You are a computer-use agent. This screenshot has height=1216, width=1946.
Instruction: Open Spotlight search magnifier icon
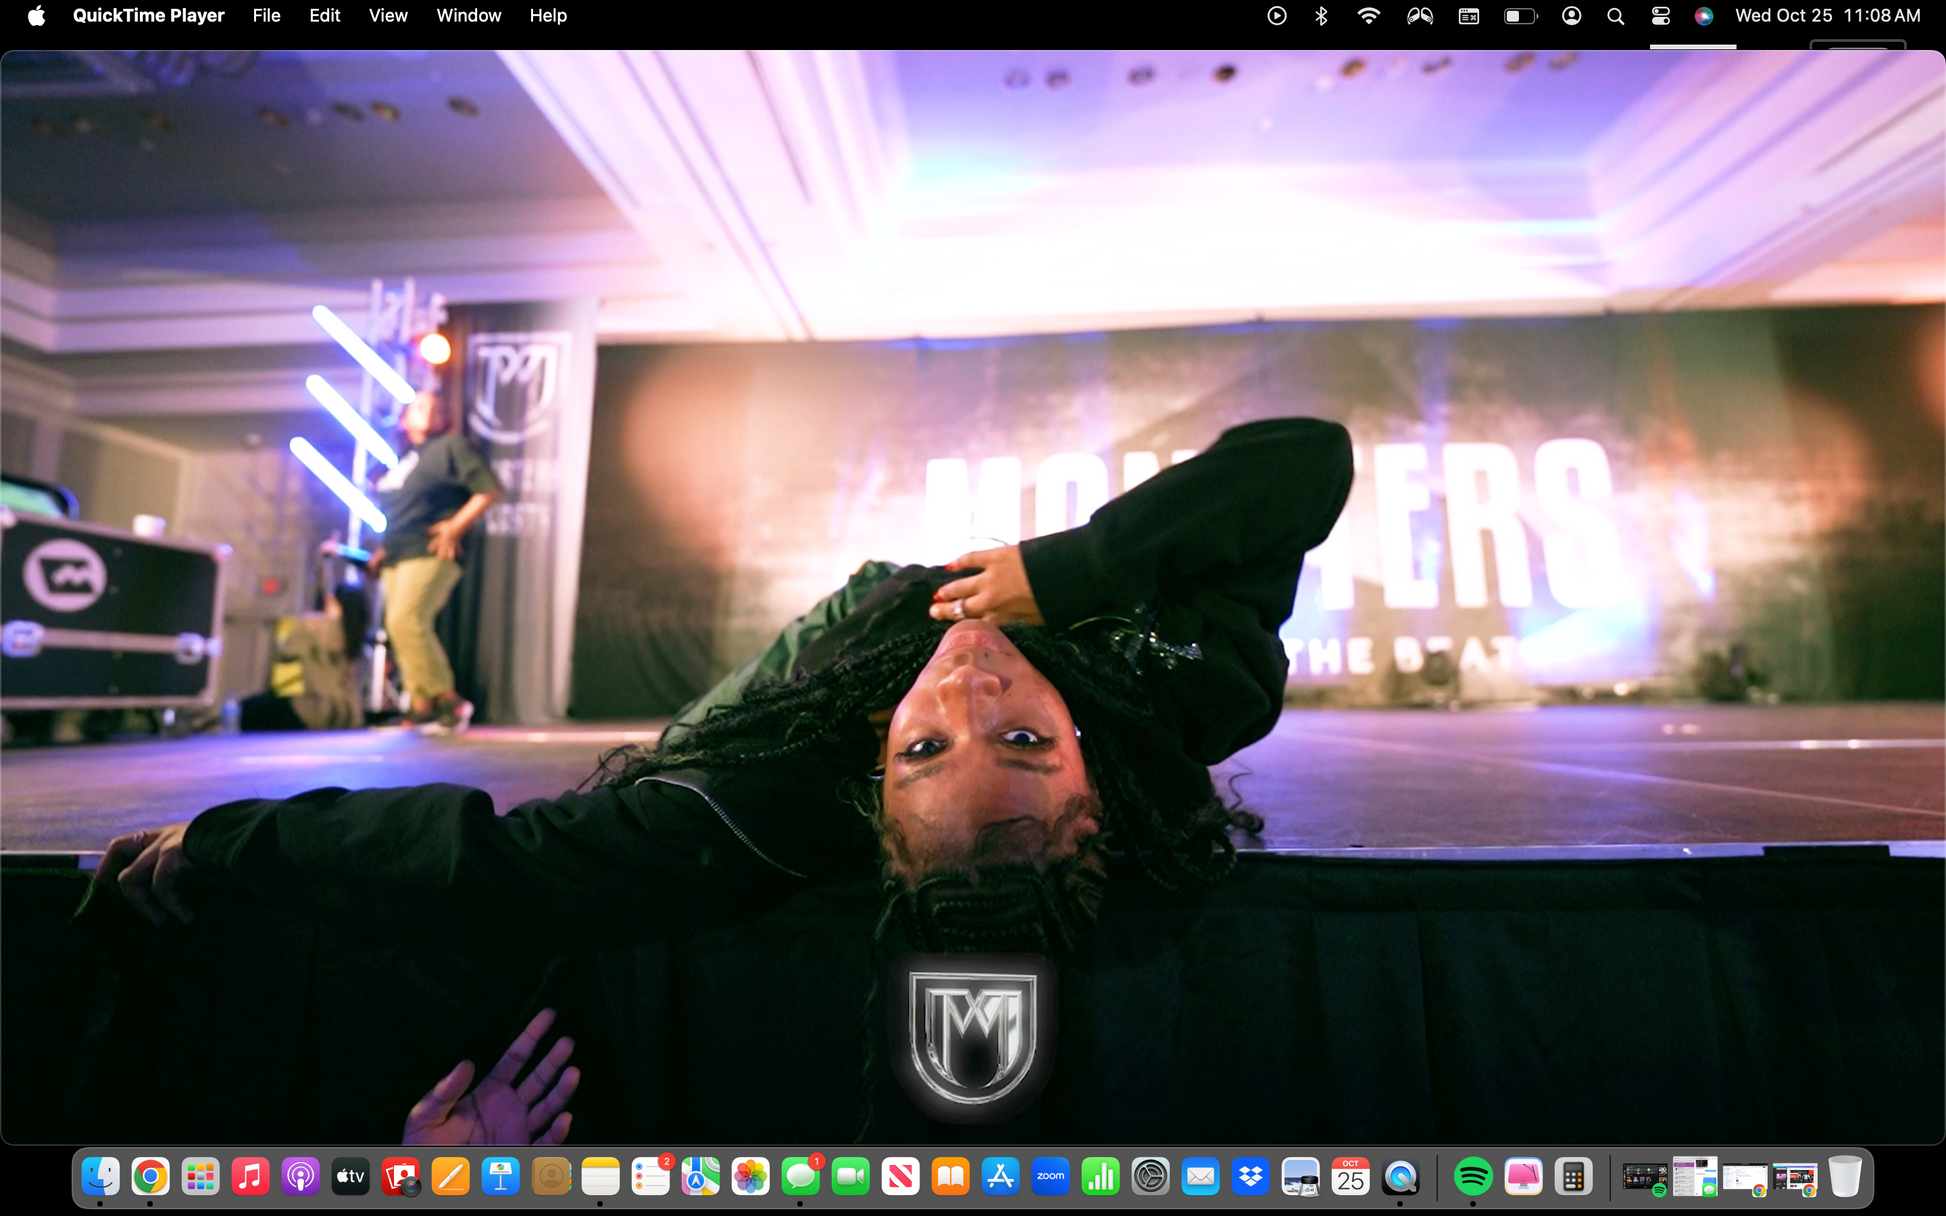point(1615,15)
